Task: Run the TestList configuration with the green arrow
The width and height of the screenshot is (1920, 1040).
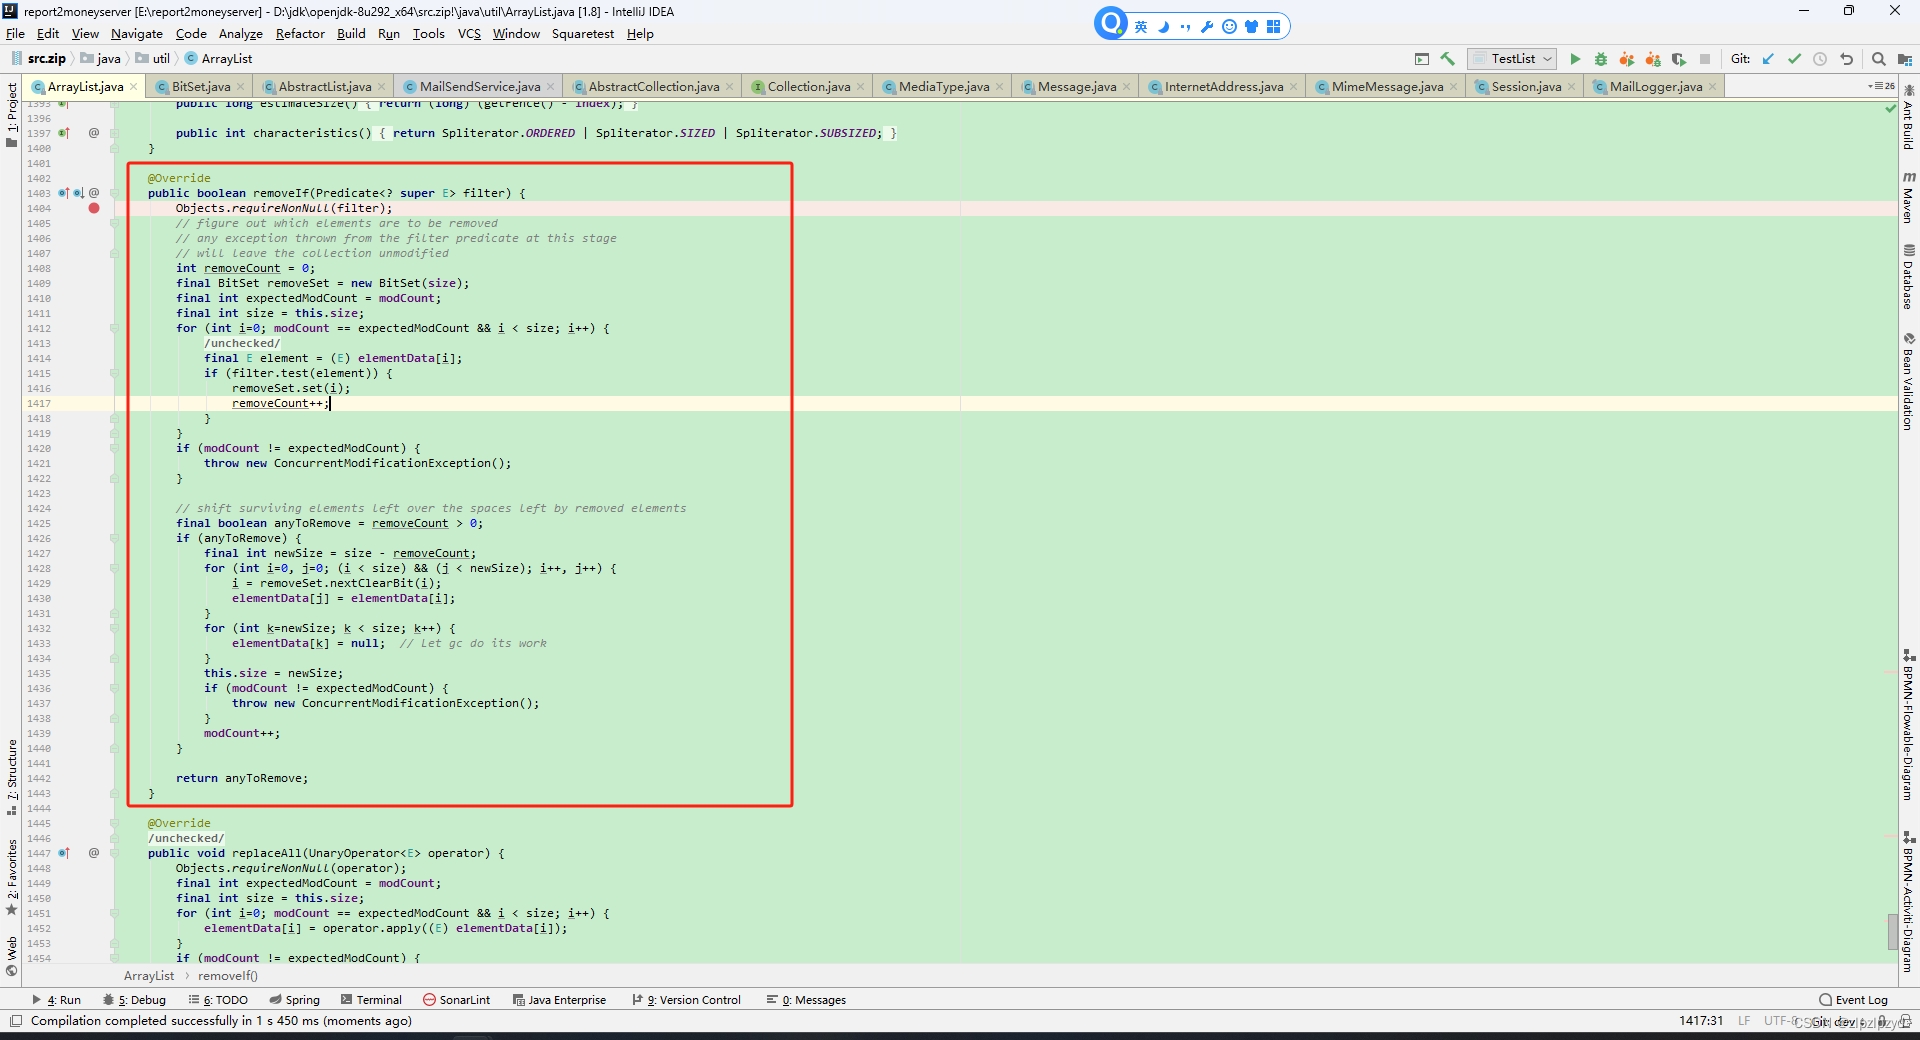Action: point(1575,59)
